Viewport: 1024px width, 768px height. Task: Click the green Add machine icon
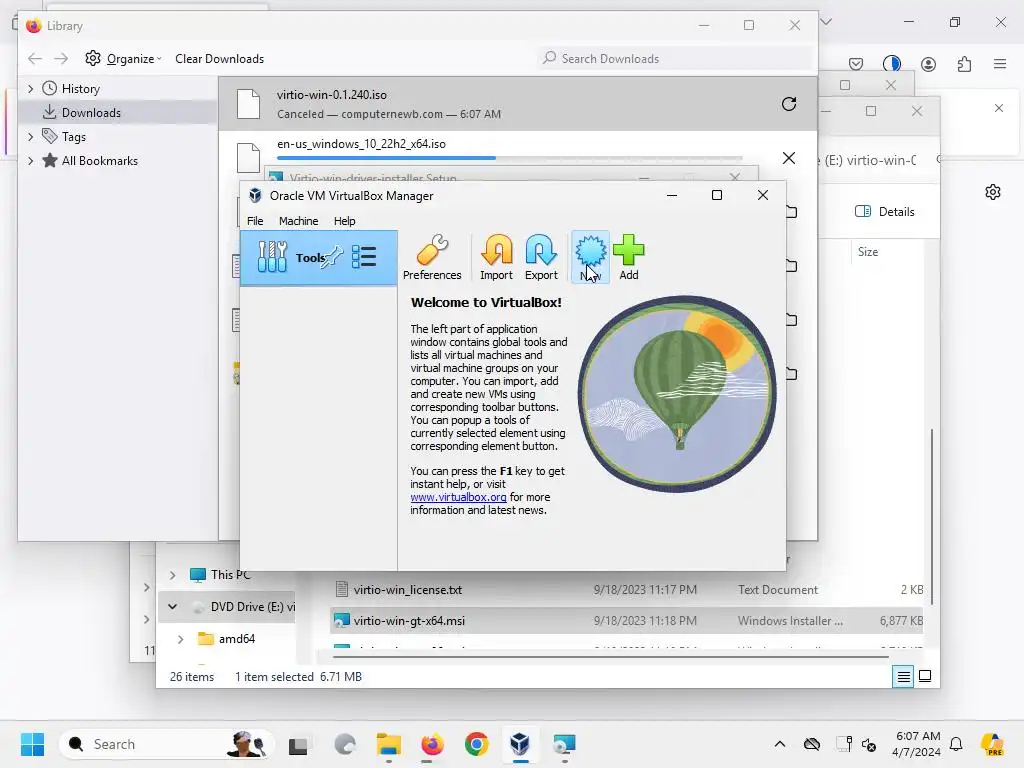point(628,257)
